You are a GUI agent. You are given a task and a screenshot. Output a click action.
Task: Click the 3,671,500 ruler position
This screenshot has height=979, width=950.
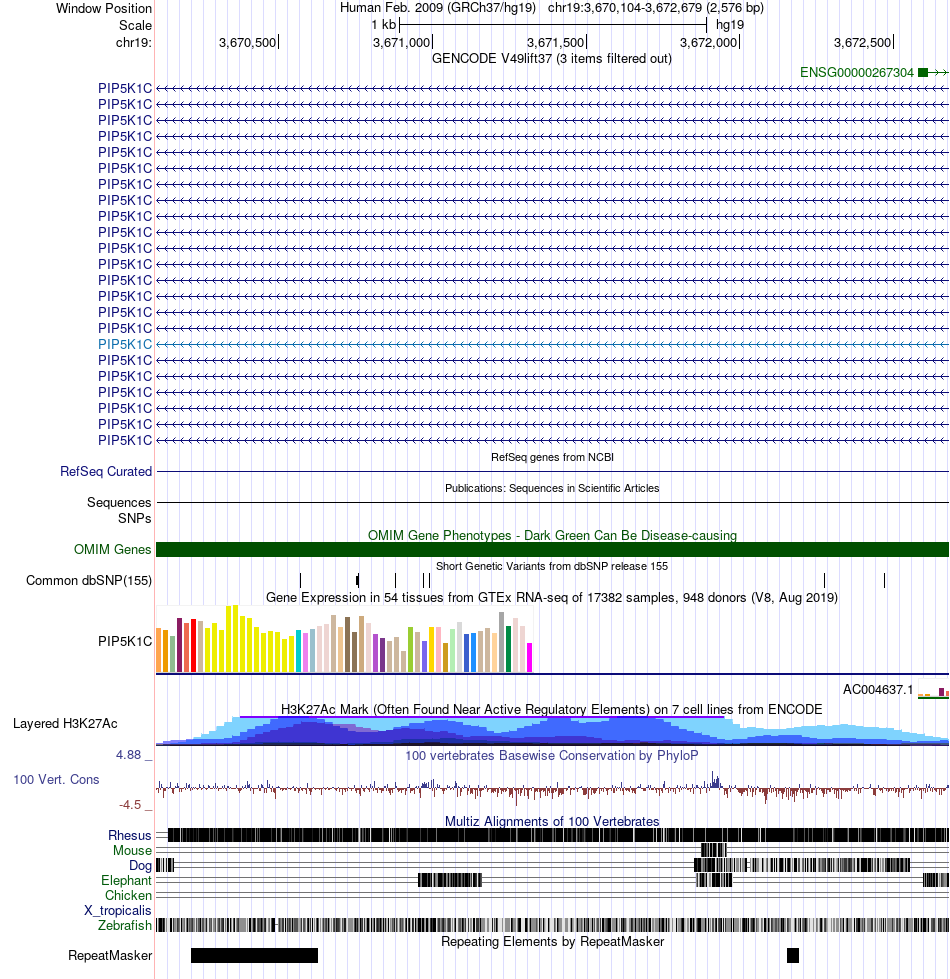pyautogui.click(x=556, y=42)
